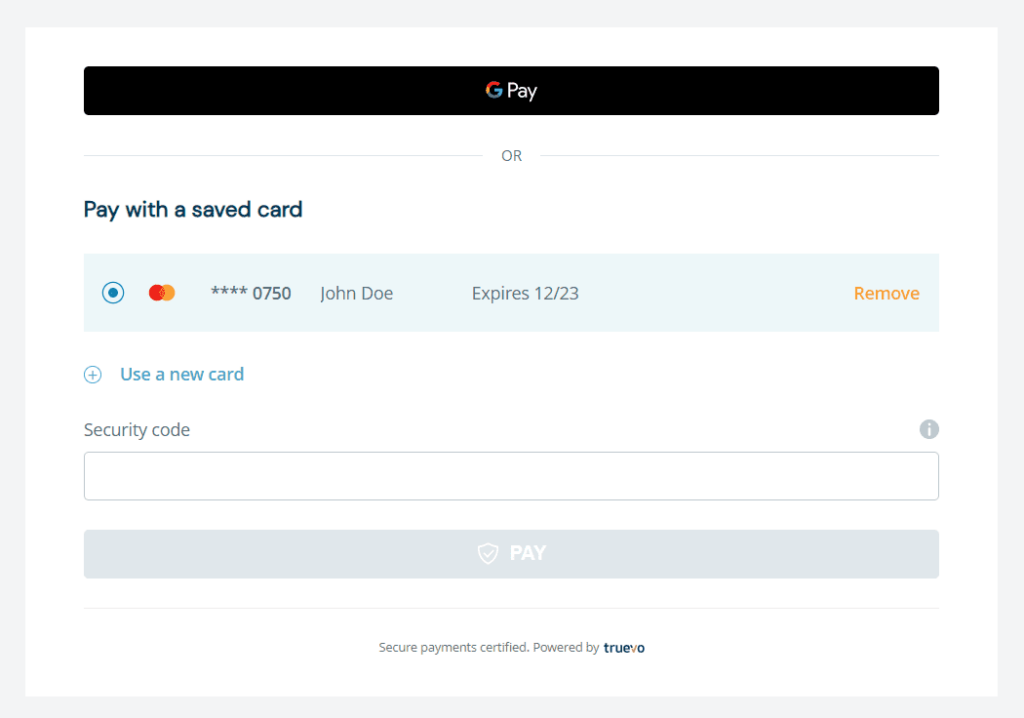Open the Use a new card form

coord(181,373)
